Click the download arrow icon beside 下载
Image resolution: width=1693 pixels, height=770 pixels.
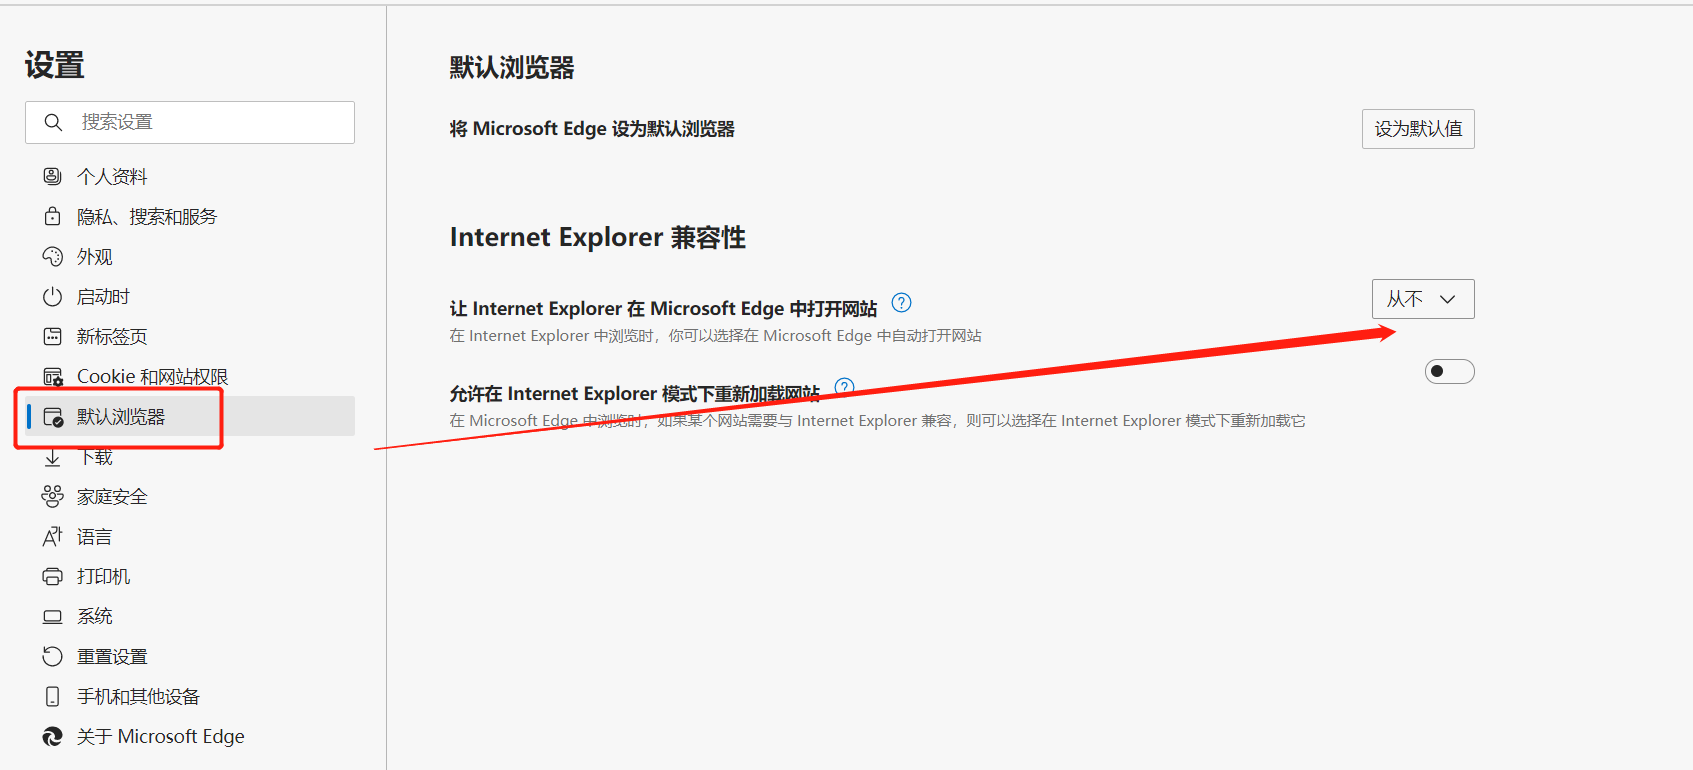tap(52, 457)
